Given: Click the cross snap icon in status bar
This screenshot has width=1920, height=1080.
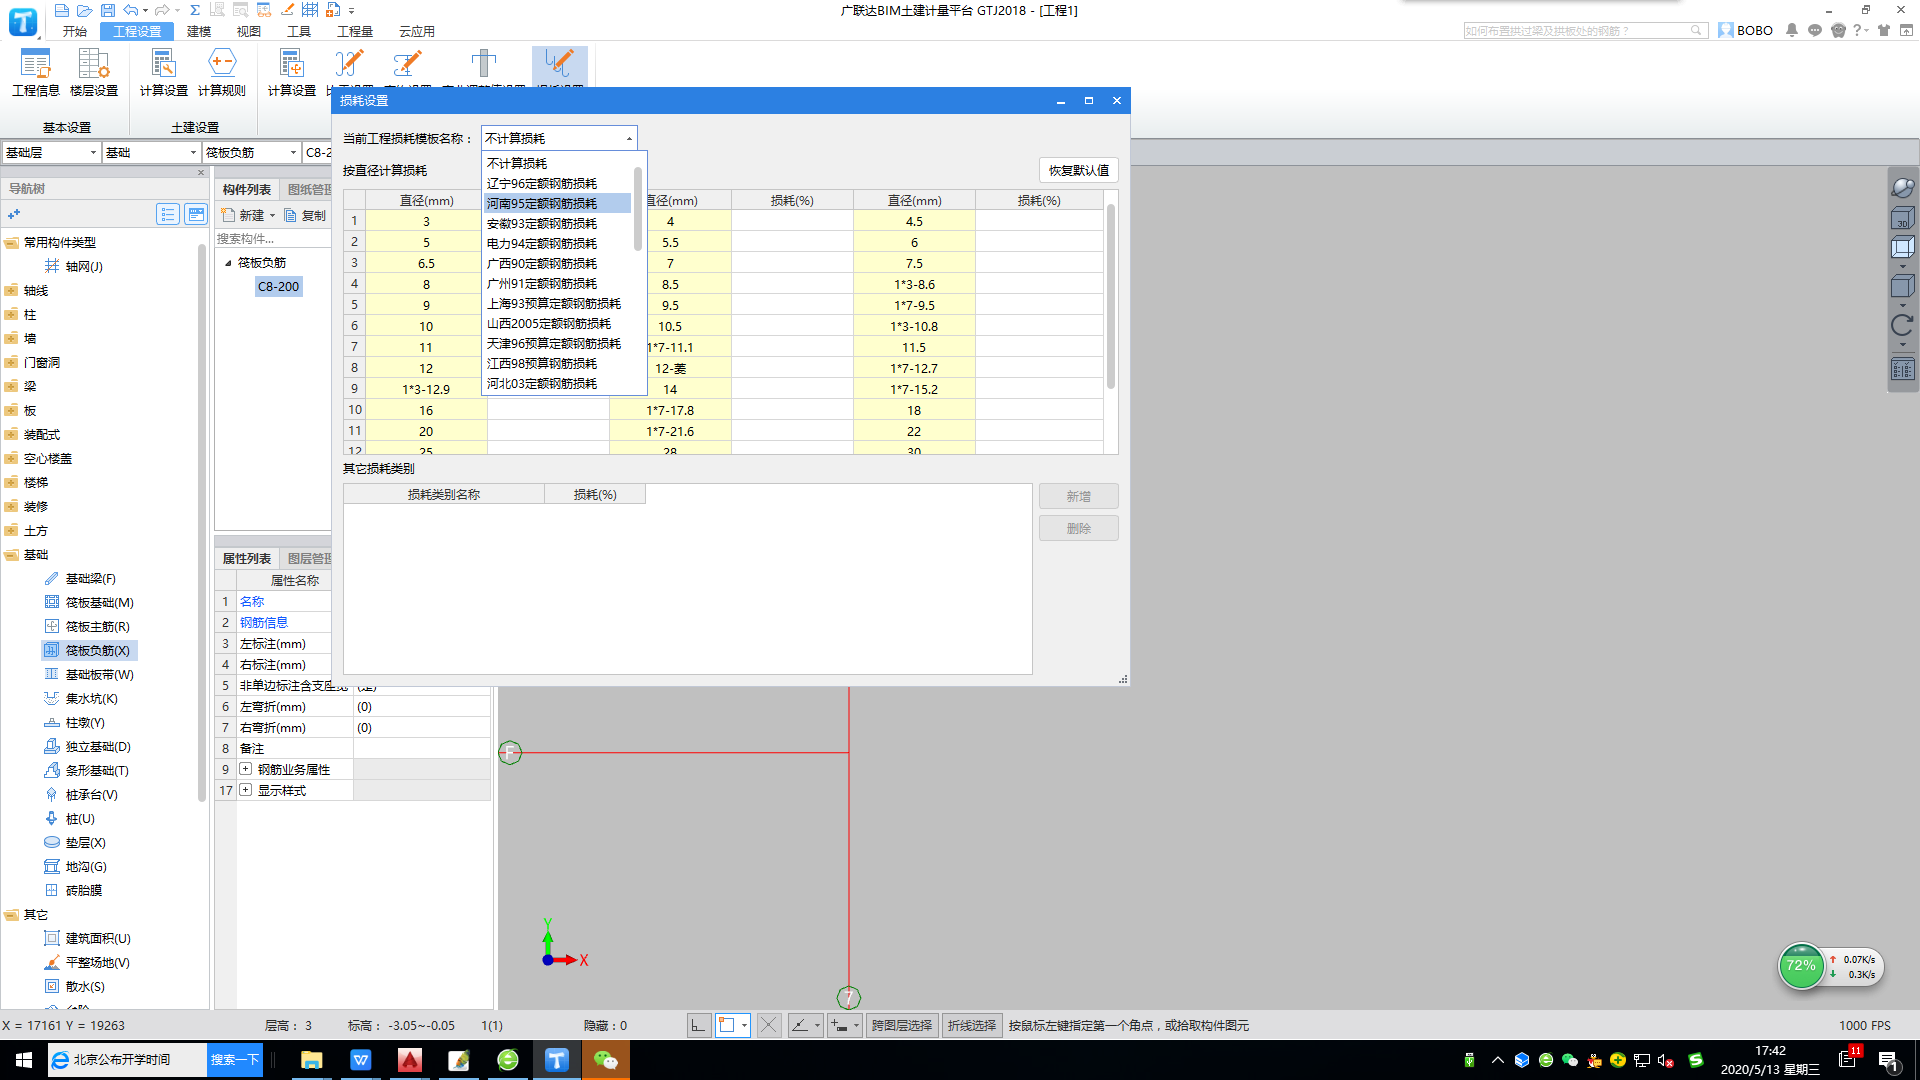Looking at the screenshot, I should pos(768,1025).
